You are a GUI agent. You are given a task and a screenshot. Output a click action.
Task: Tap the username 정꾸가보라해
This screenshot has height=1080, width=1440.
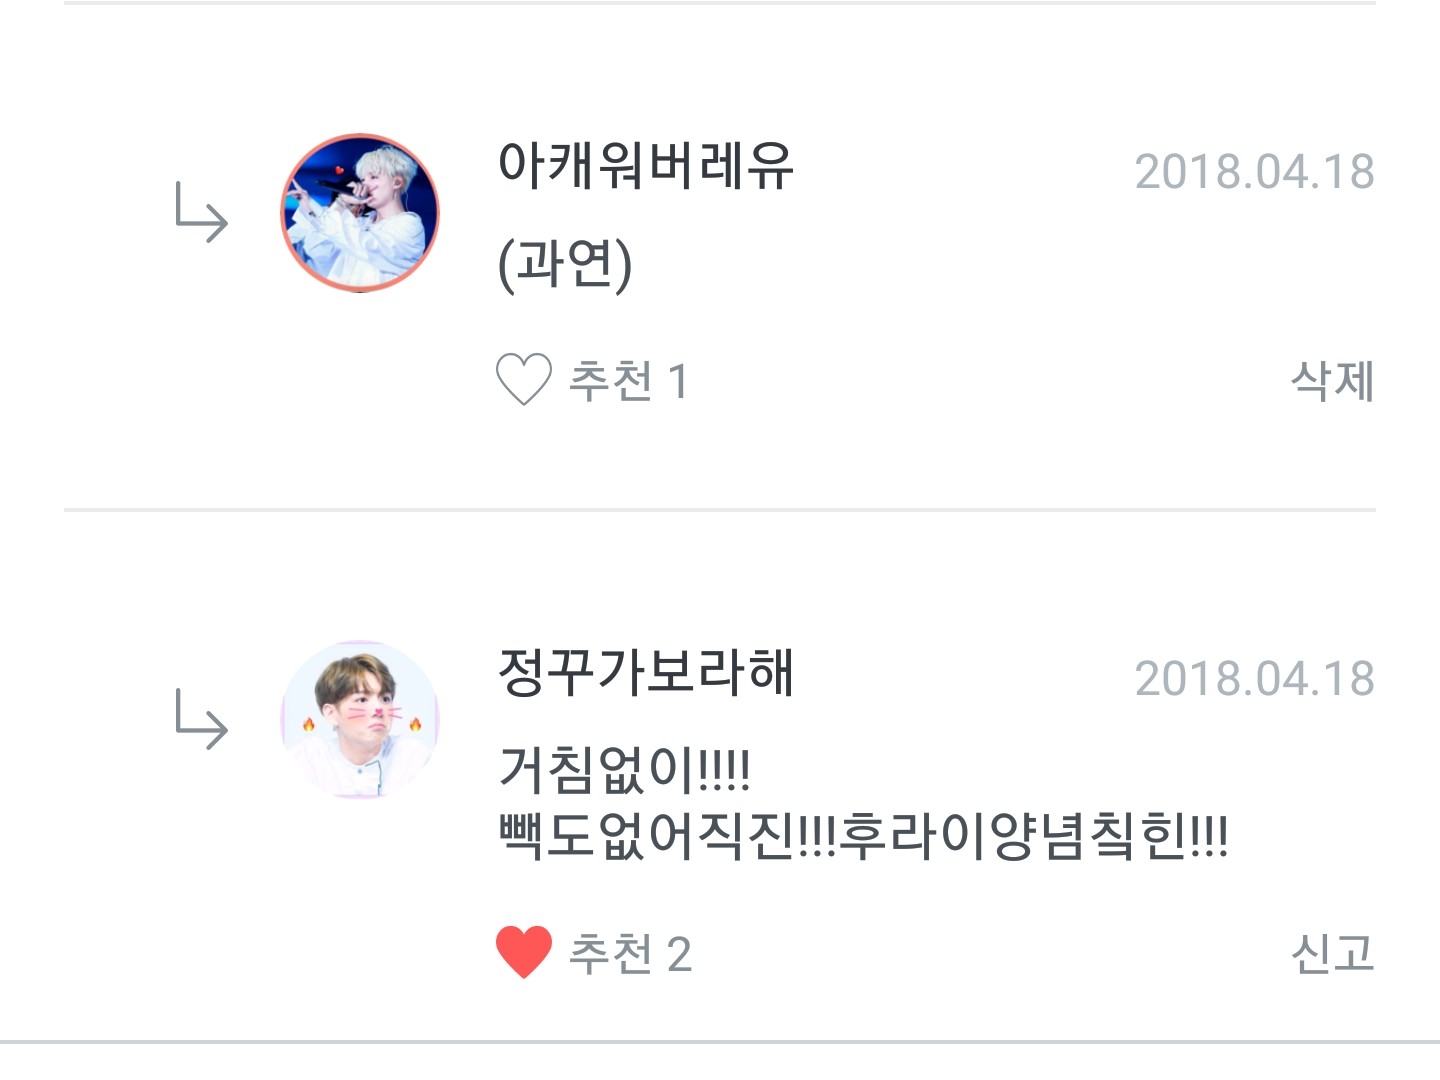(x=645, y=672)
